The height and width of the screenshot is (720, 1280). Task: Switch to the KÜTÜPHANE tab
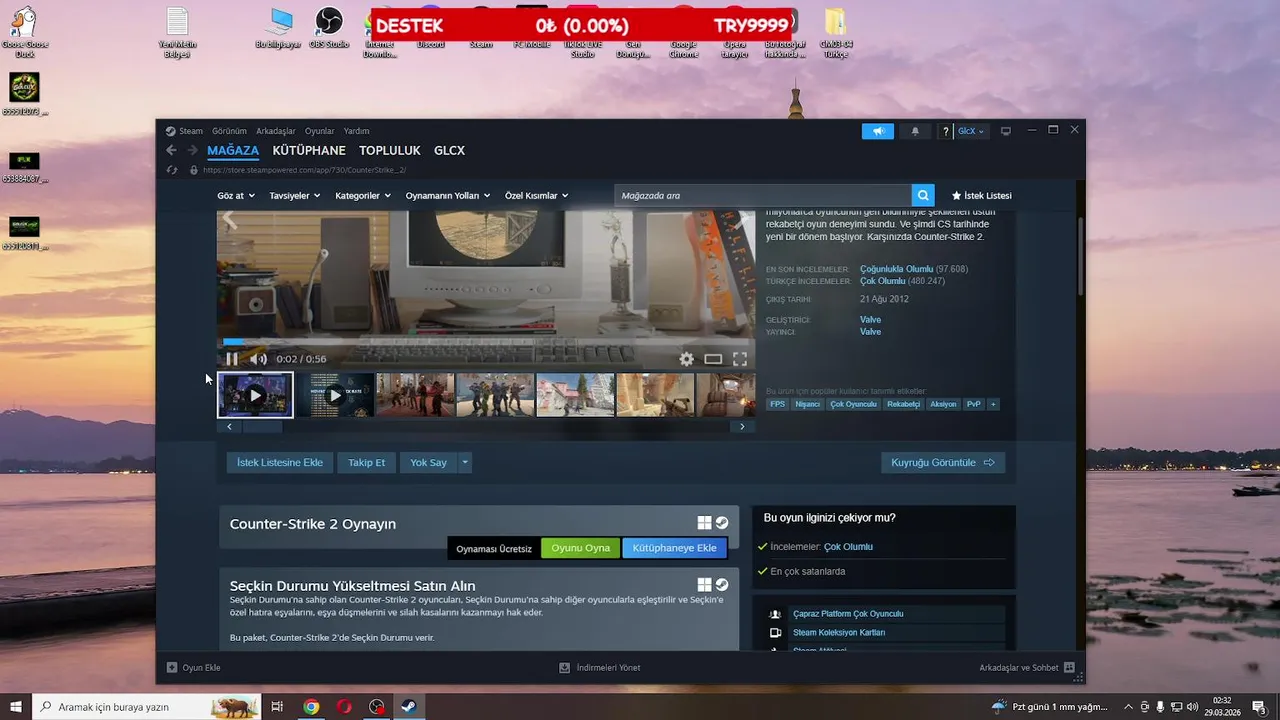[309, 151]
